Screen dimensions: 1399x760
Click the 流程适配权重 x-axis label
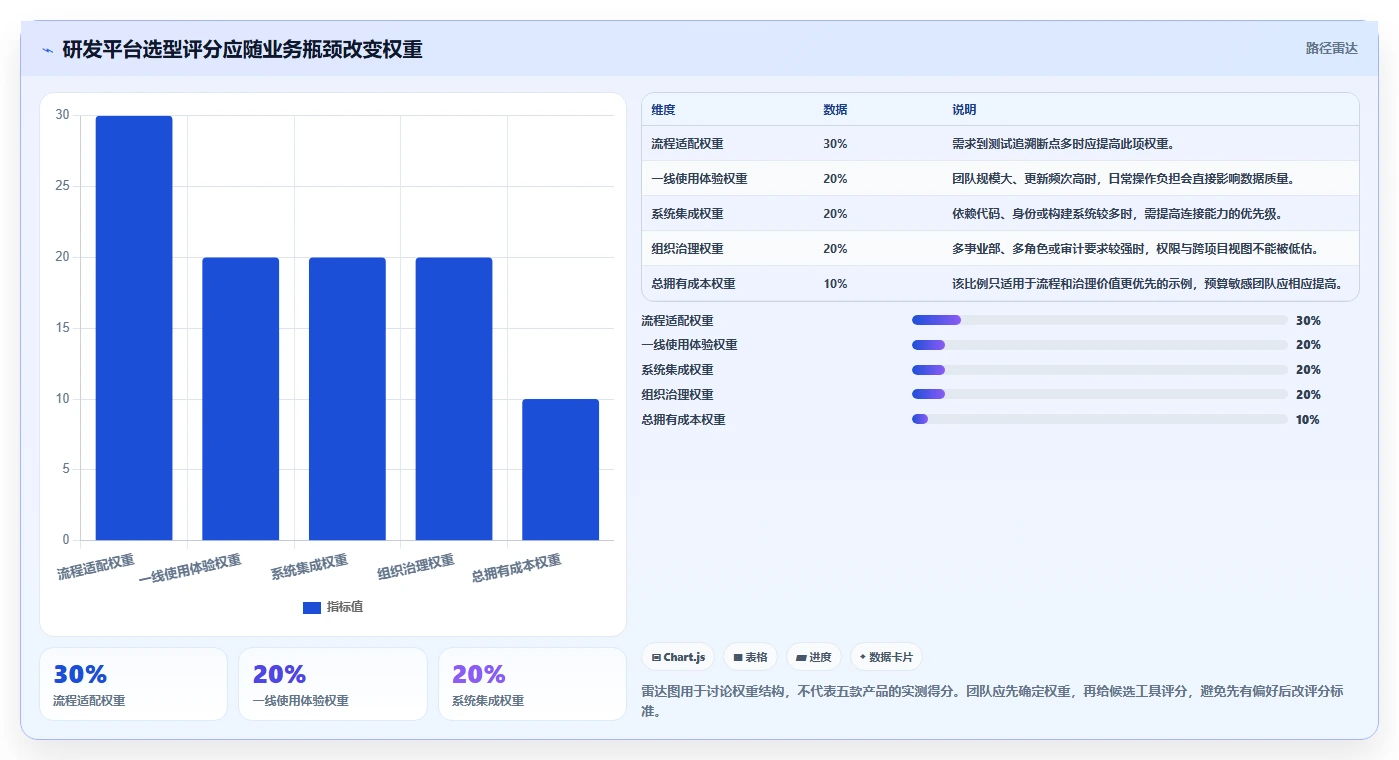click(96, 567)
